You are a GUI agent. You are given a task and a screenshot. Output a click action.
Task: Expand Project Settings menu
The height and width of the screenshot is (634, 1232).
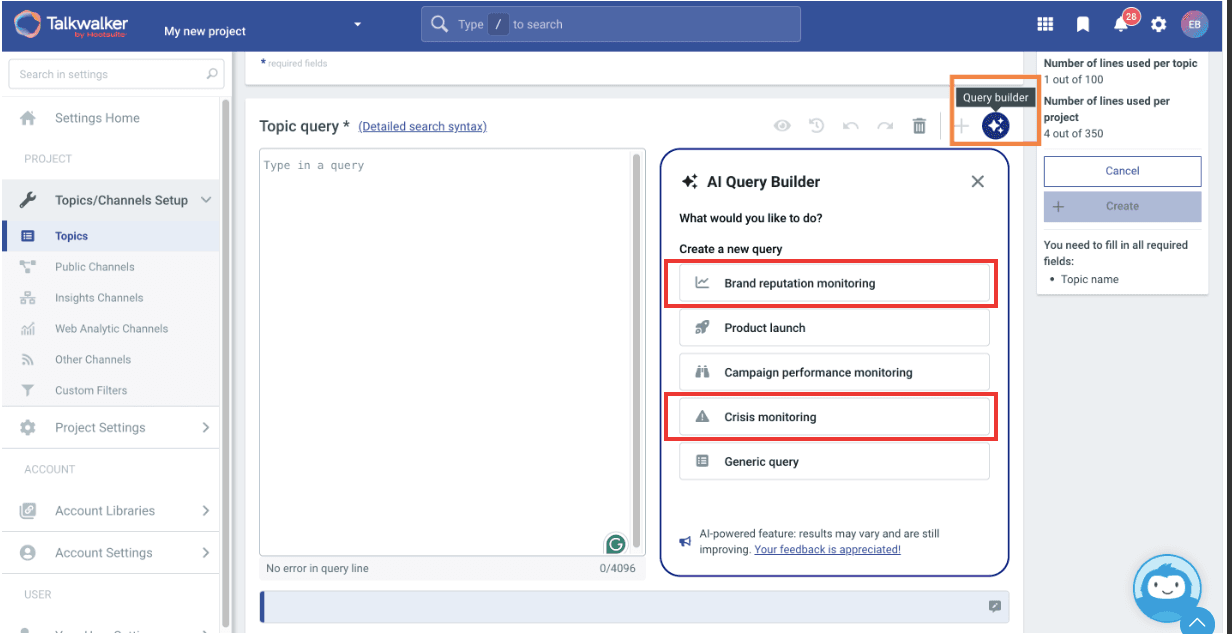(x=206, y=427)
